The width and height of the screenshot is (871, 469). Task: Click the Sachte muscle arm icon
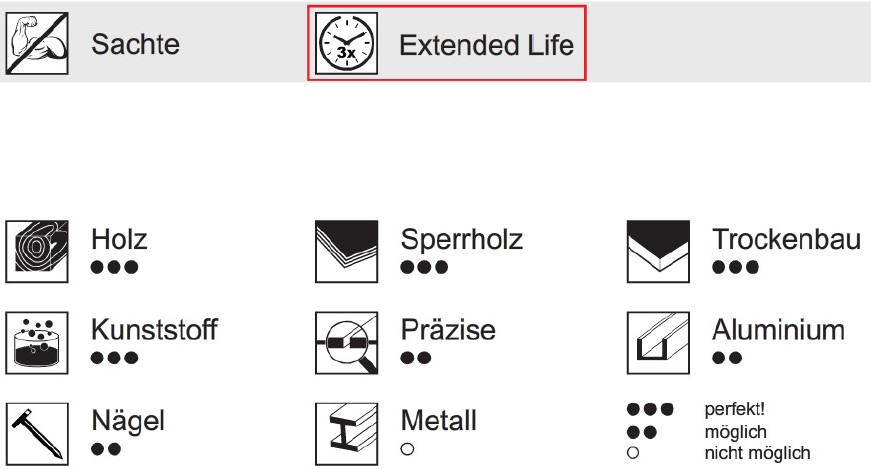pyautogui.click(x=37, y=44)
